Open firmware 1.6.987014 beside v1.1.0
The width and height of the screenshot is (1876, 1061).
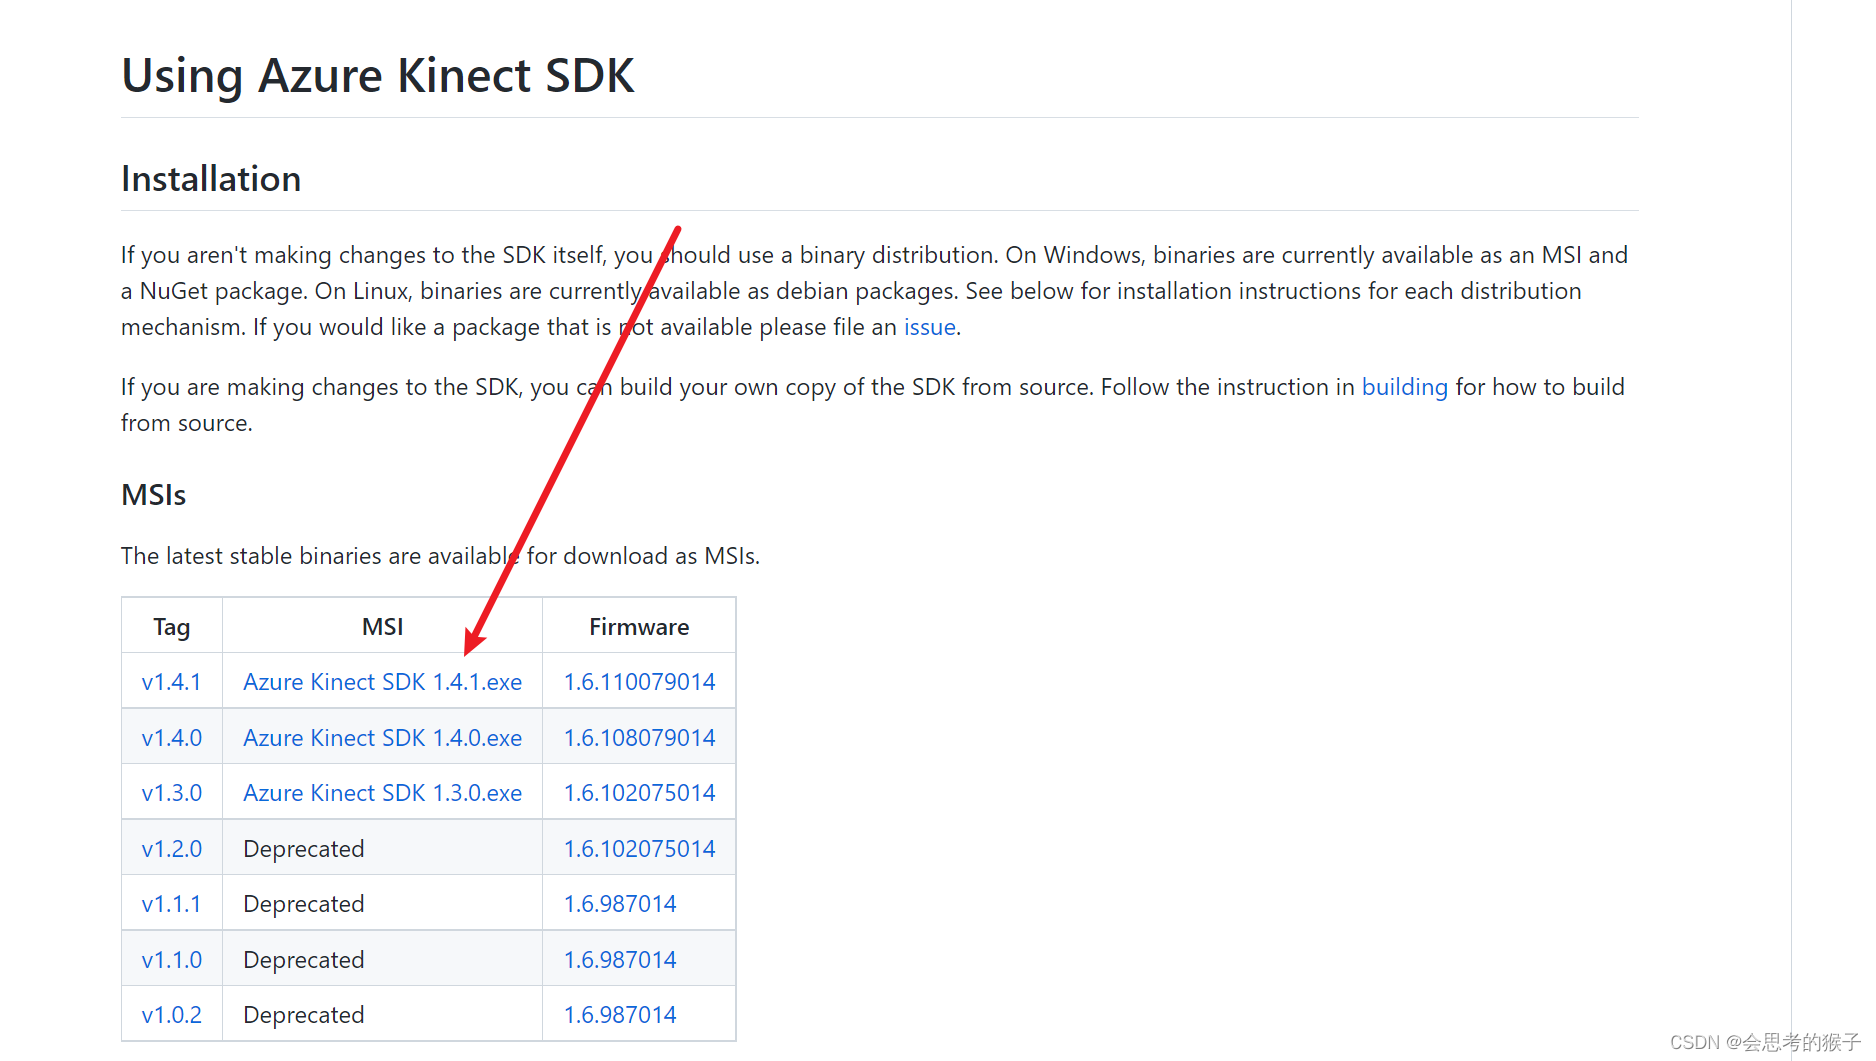click(x=619, y=959)
